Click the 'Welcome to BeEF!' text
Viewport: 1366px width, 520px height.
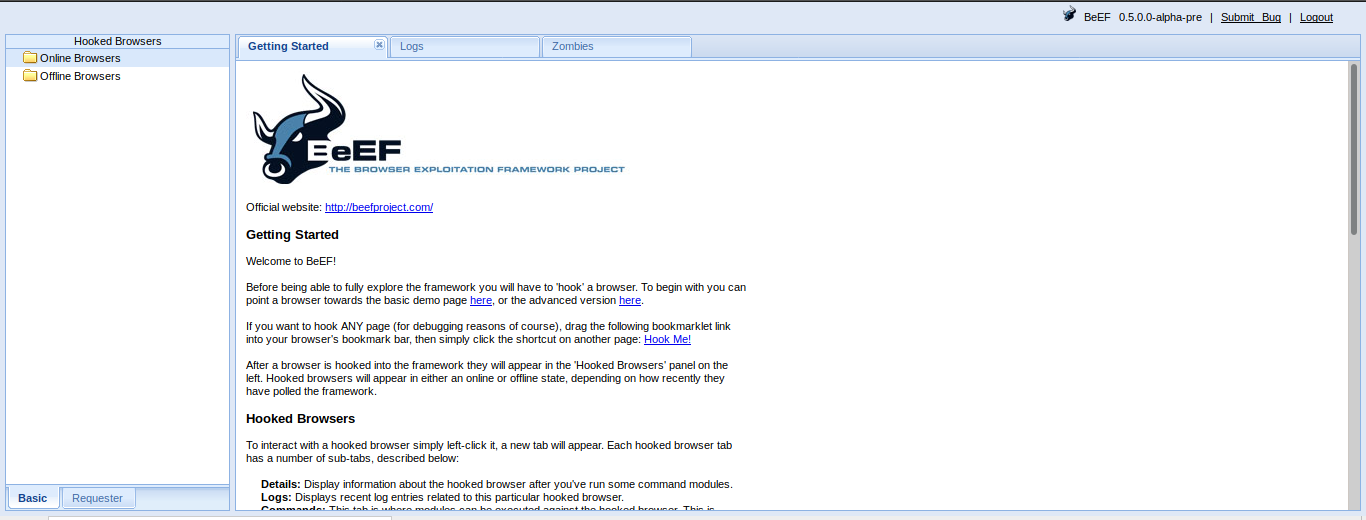[291, 261]
